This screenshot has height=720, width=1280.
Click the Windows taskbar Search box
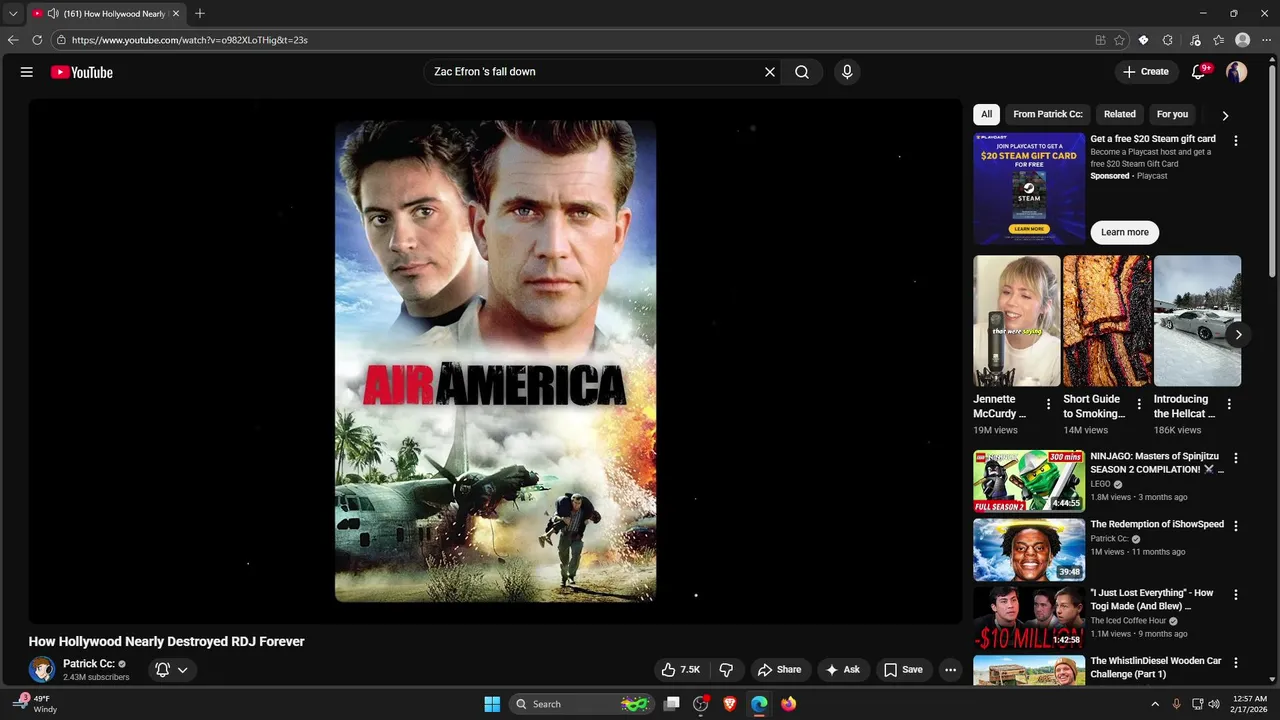click(581, 704)
